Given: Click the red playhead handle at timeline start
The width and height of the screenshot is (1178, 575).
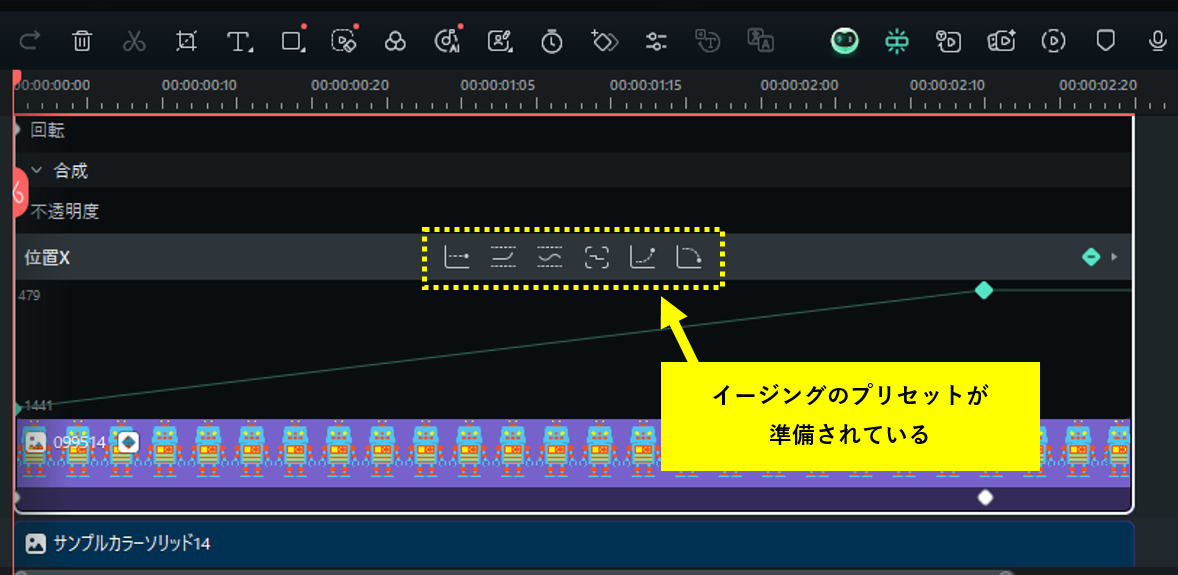Looking at the screenshot, I should pos(17,77).
